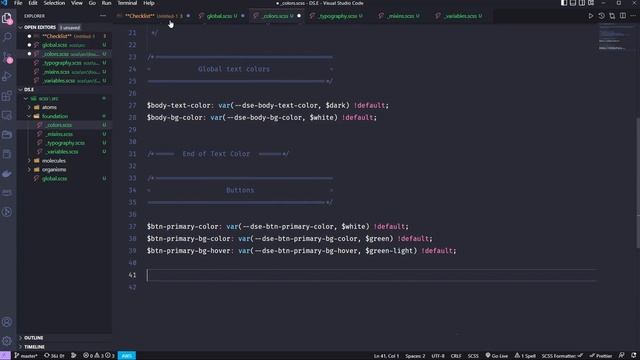Open _typography.scss in foundation folder tree
The height and width of the screenshot is (360, 640).
tap(65, 143)
